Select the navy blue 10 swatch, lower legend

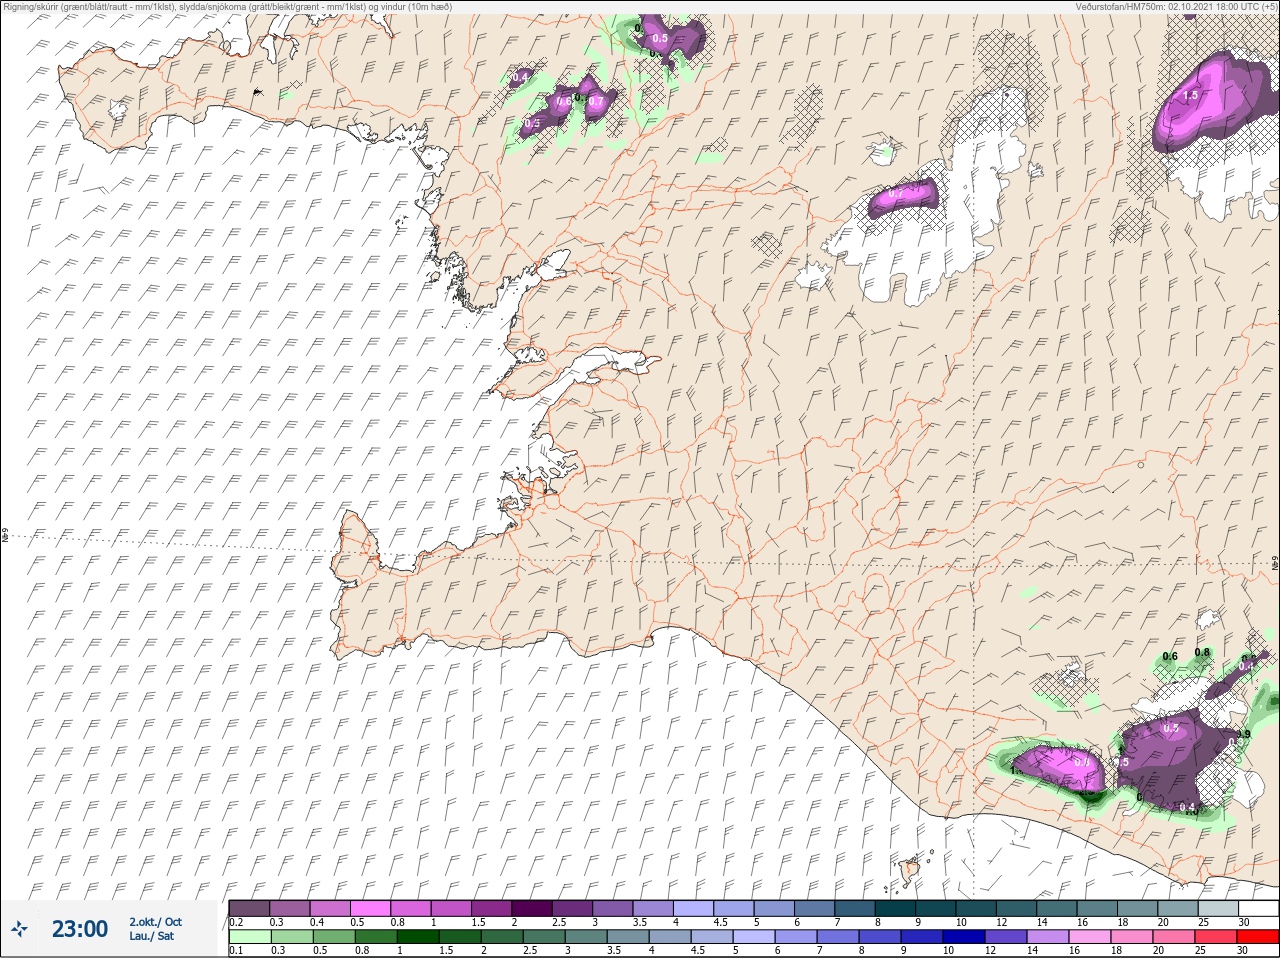point(965,937)
